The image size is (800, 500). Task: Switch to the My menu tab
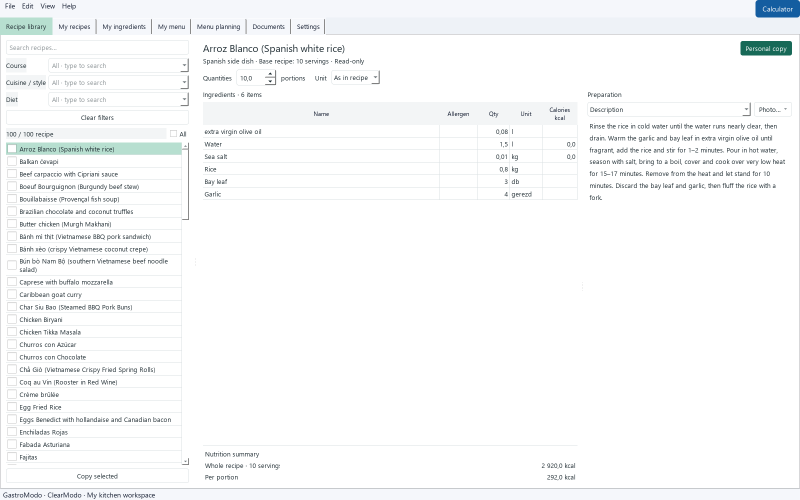(x=171, y=27)
